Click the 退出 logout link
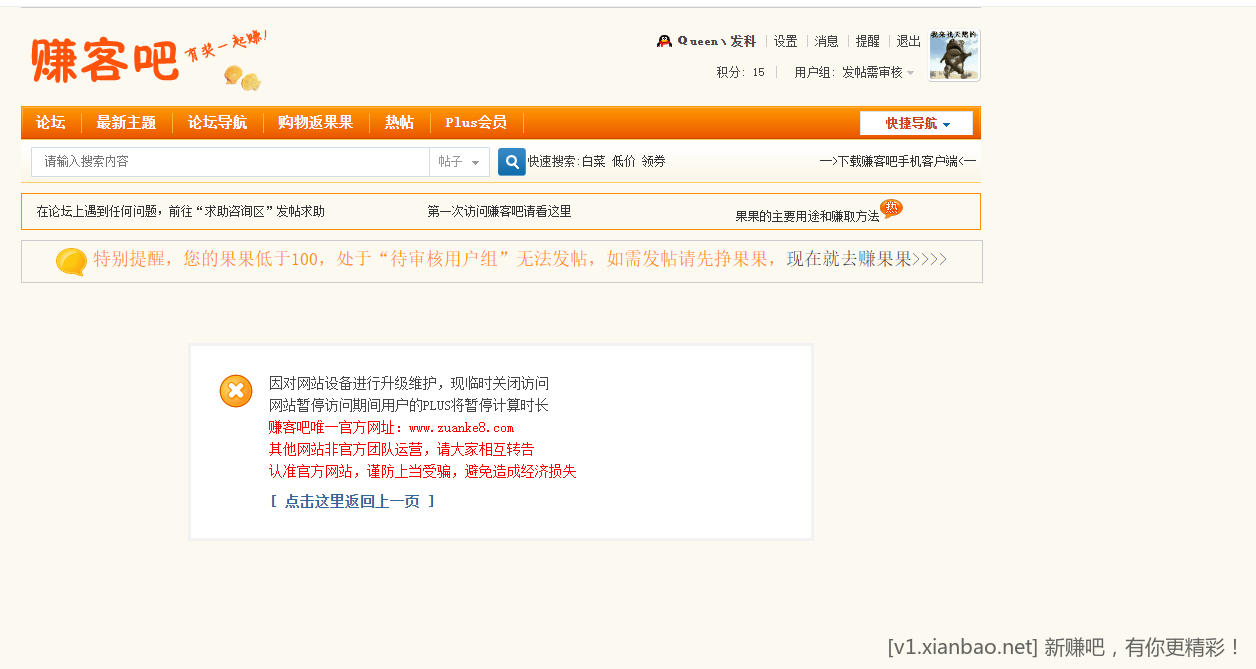The width and height of the screenshot is (1256, 669). tap(908, 41)
